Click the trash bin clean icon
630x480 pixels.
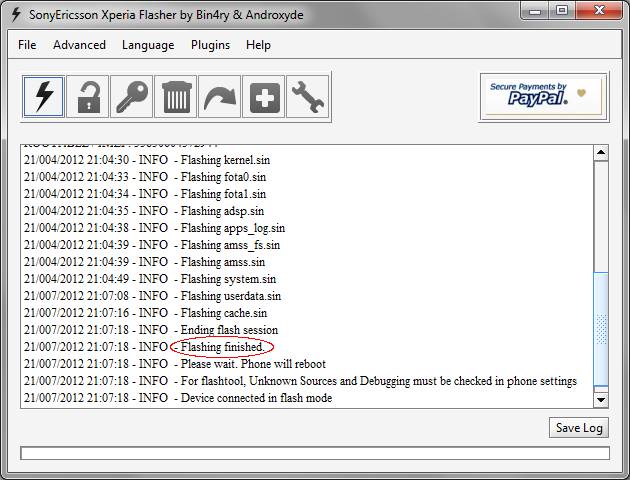[176, 97]
